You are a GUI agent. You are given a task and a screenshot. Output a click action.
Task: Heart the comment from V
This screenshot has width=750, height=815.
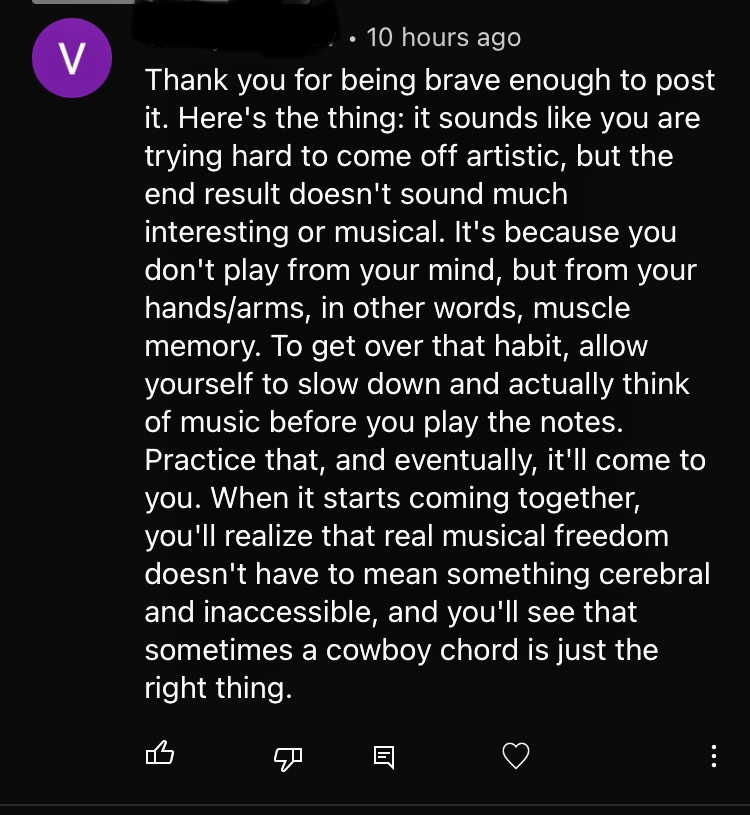[516, 755]
